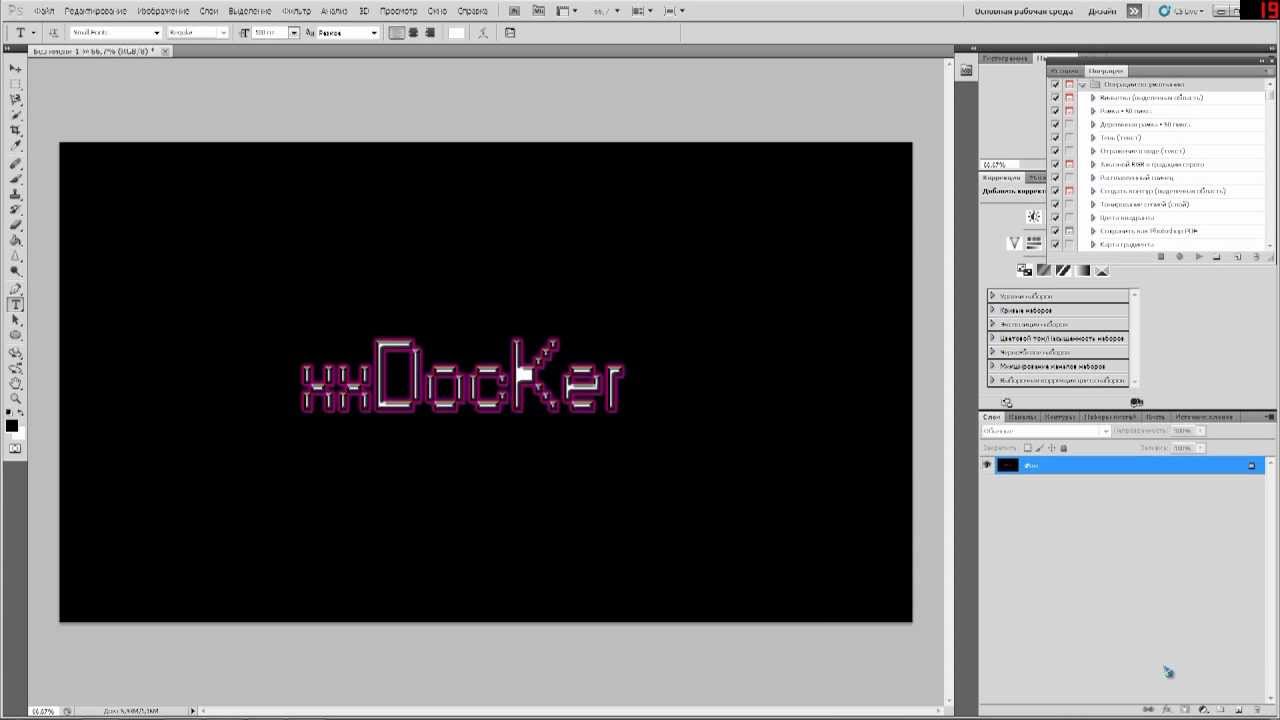Select the Rectangular Marquee tool

(x=15, y=84)
